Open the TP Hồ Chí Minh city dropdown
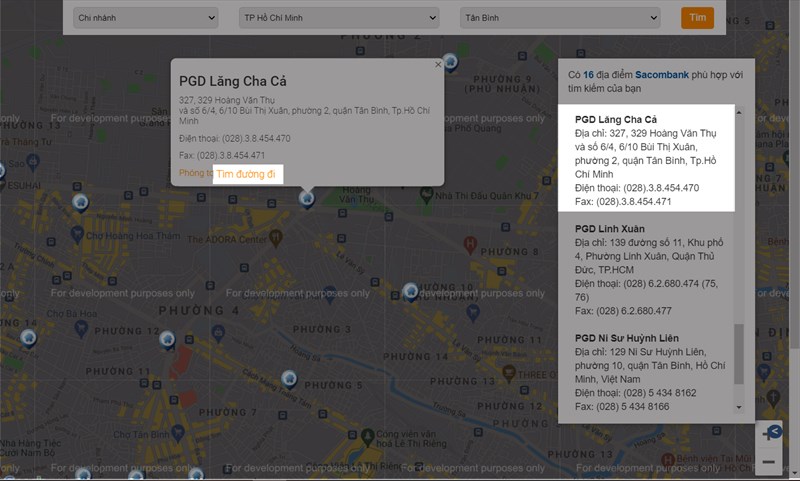The width and height of the screenshot is (800, 481). 339,18
